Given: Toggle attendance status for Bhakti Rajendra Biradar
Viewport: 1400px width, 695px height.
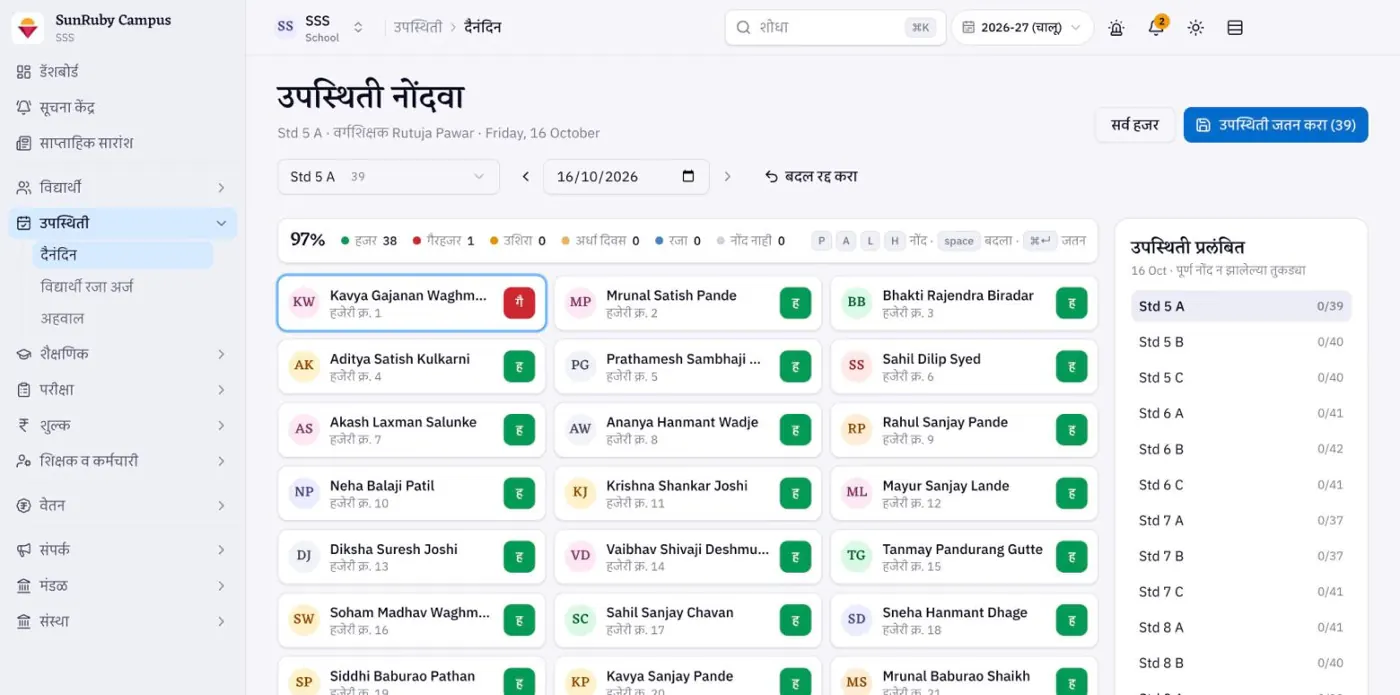Looking at the screenshot, I should click(x=1071, y=302).
